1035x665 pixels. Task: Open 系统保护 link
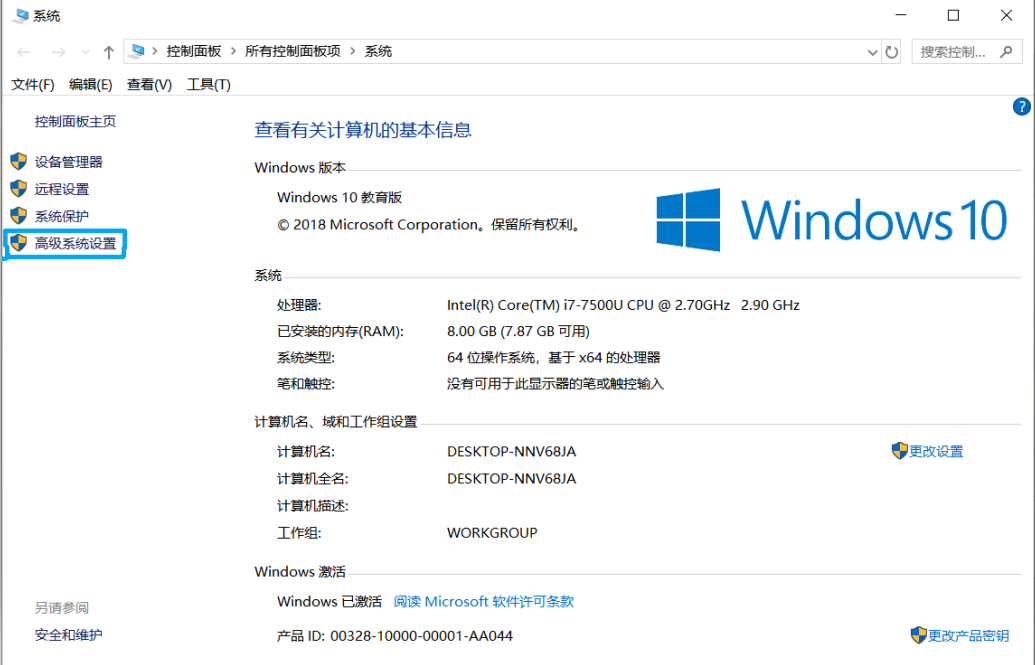[x=61, y=216]
